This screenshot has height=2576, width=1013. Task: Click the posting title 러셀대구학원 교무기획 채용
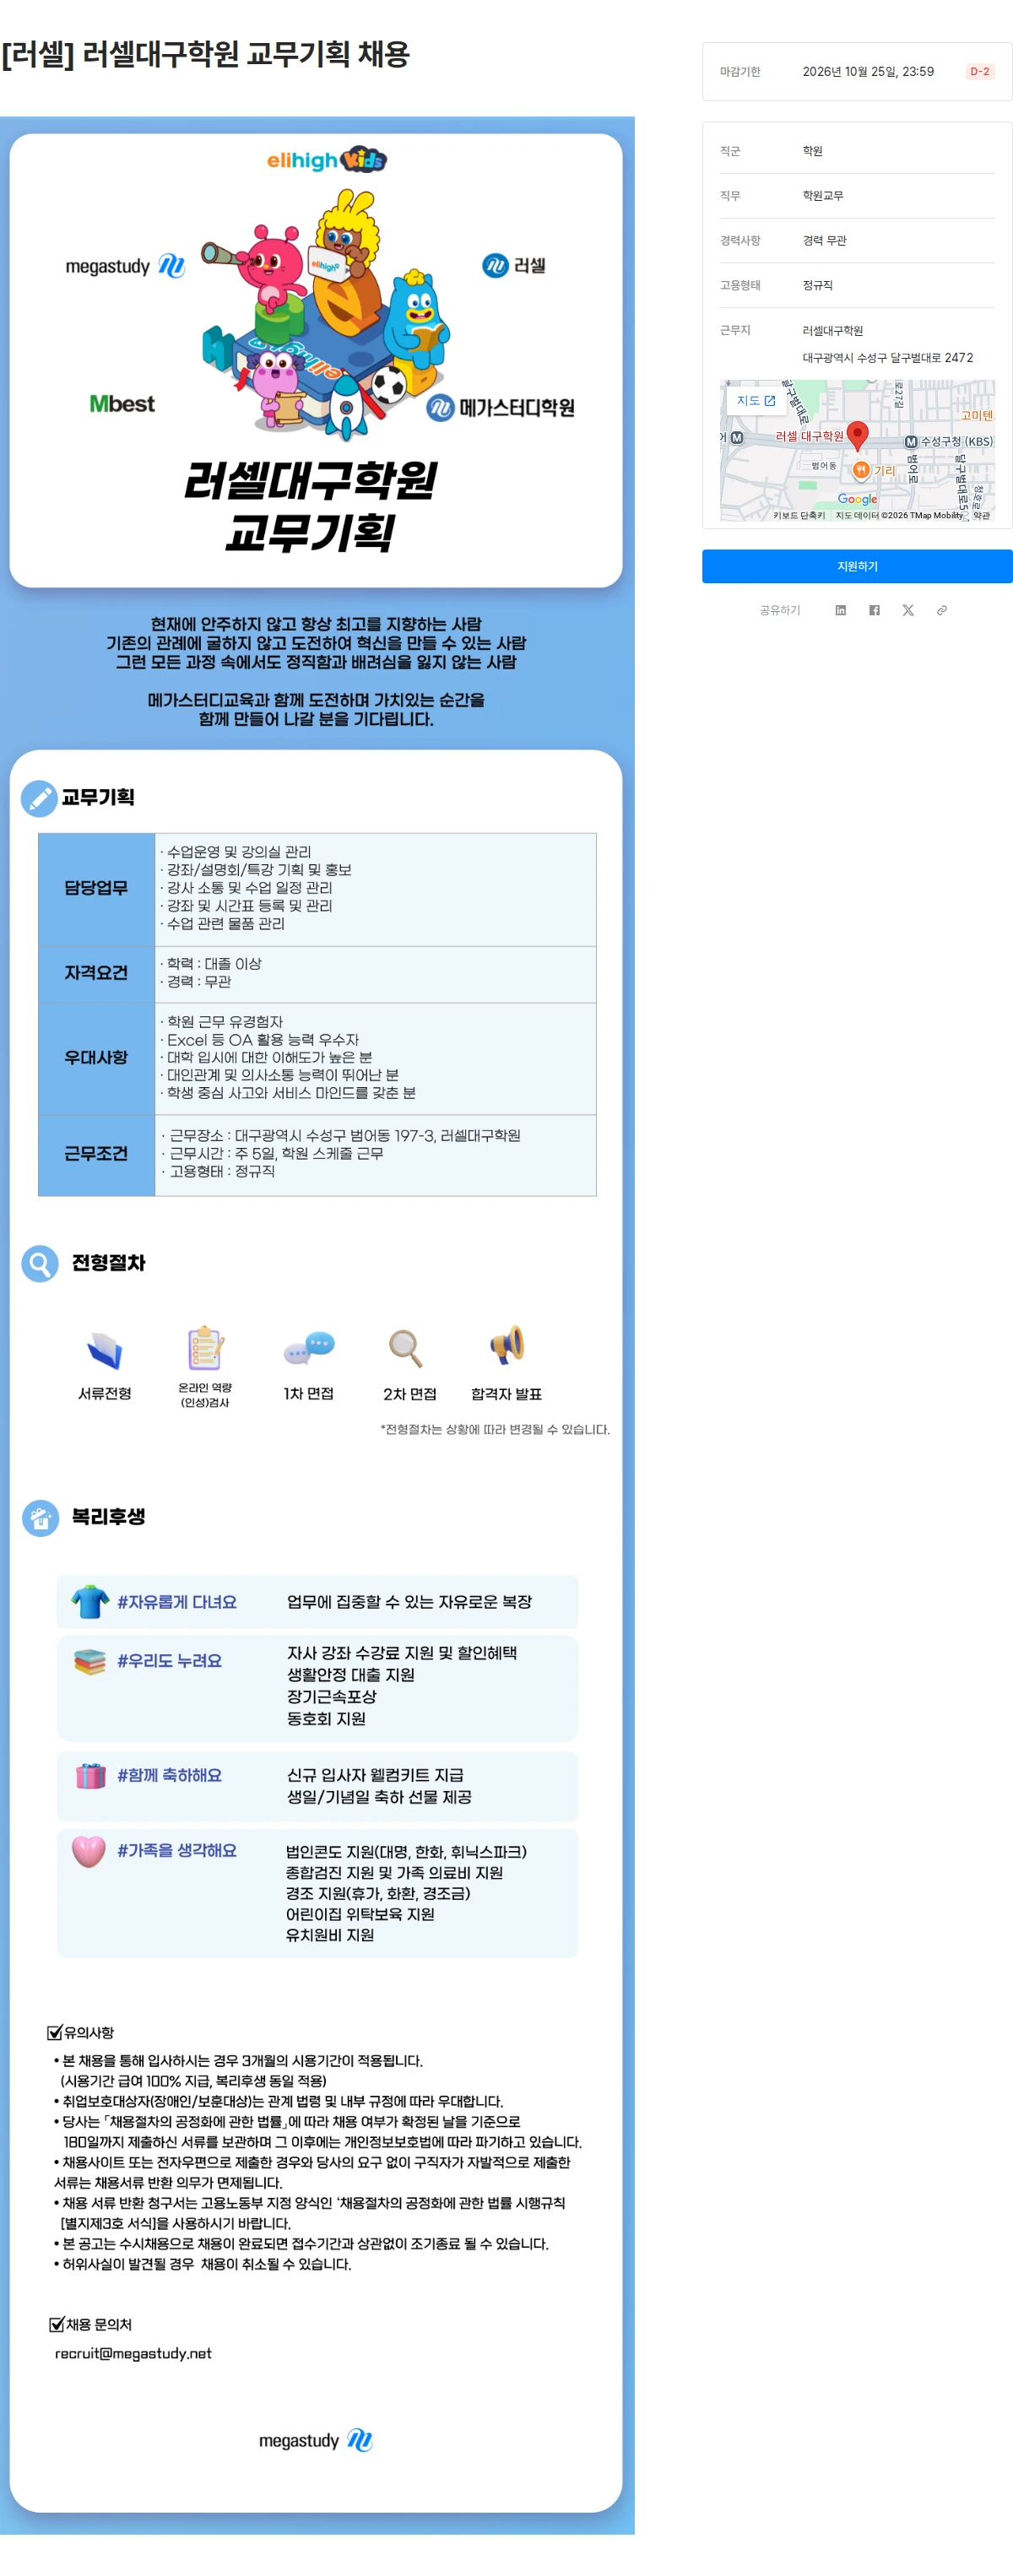(205, 54)
